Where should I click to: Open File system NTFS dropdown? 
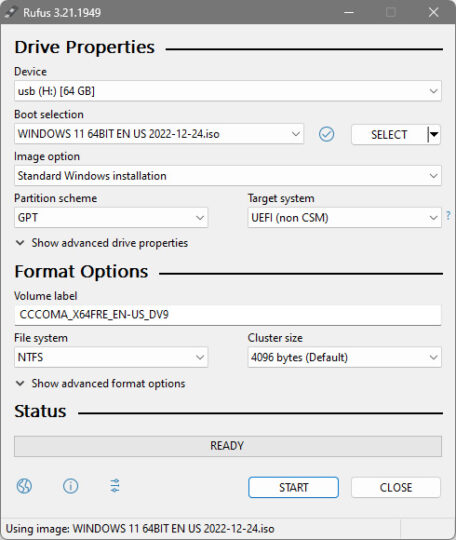point(111,357)
